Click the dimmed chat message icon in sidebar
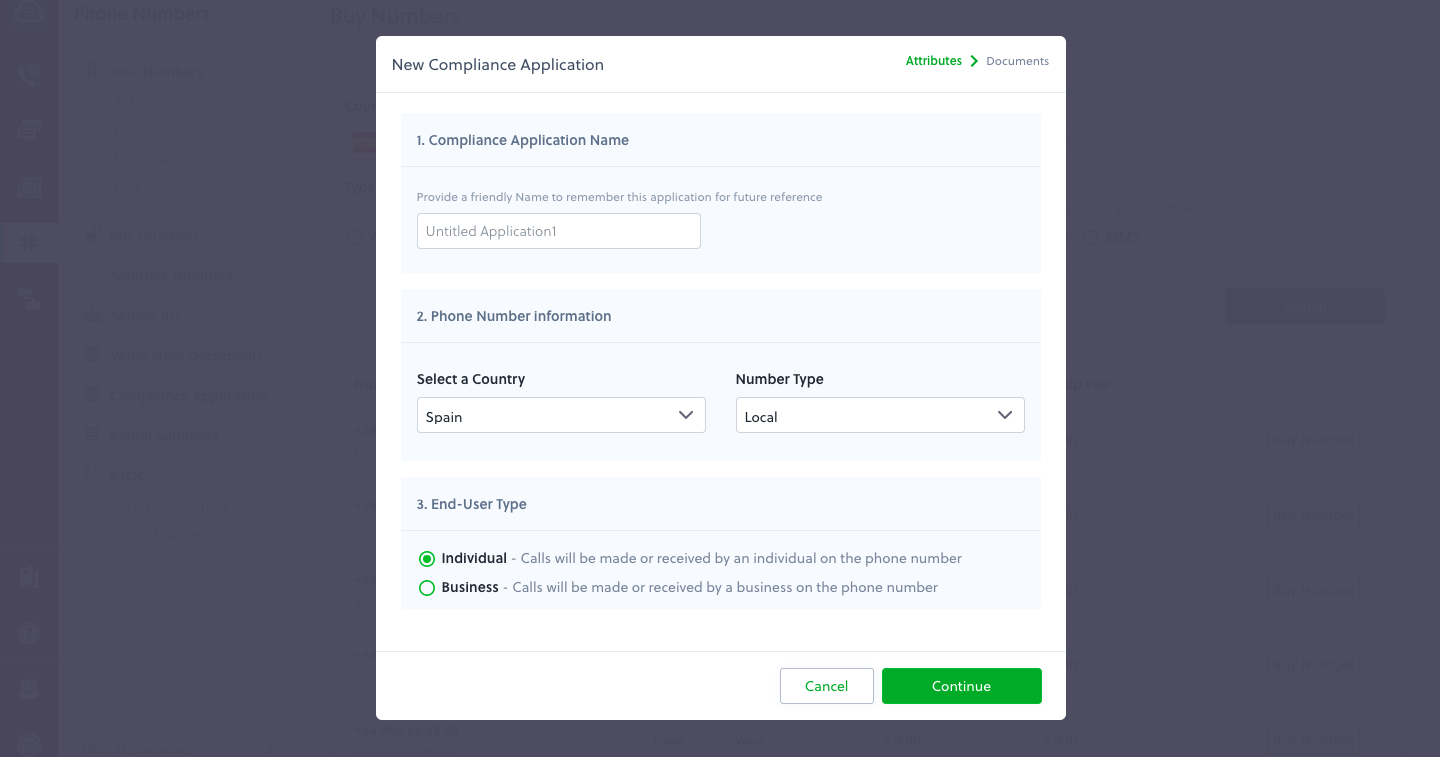The height and width of the screenshot is (757, 1440). (28, 130)
